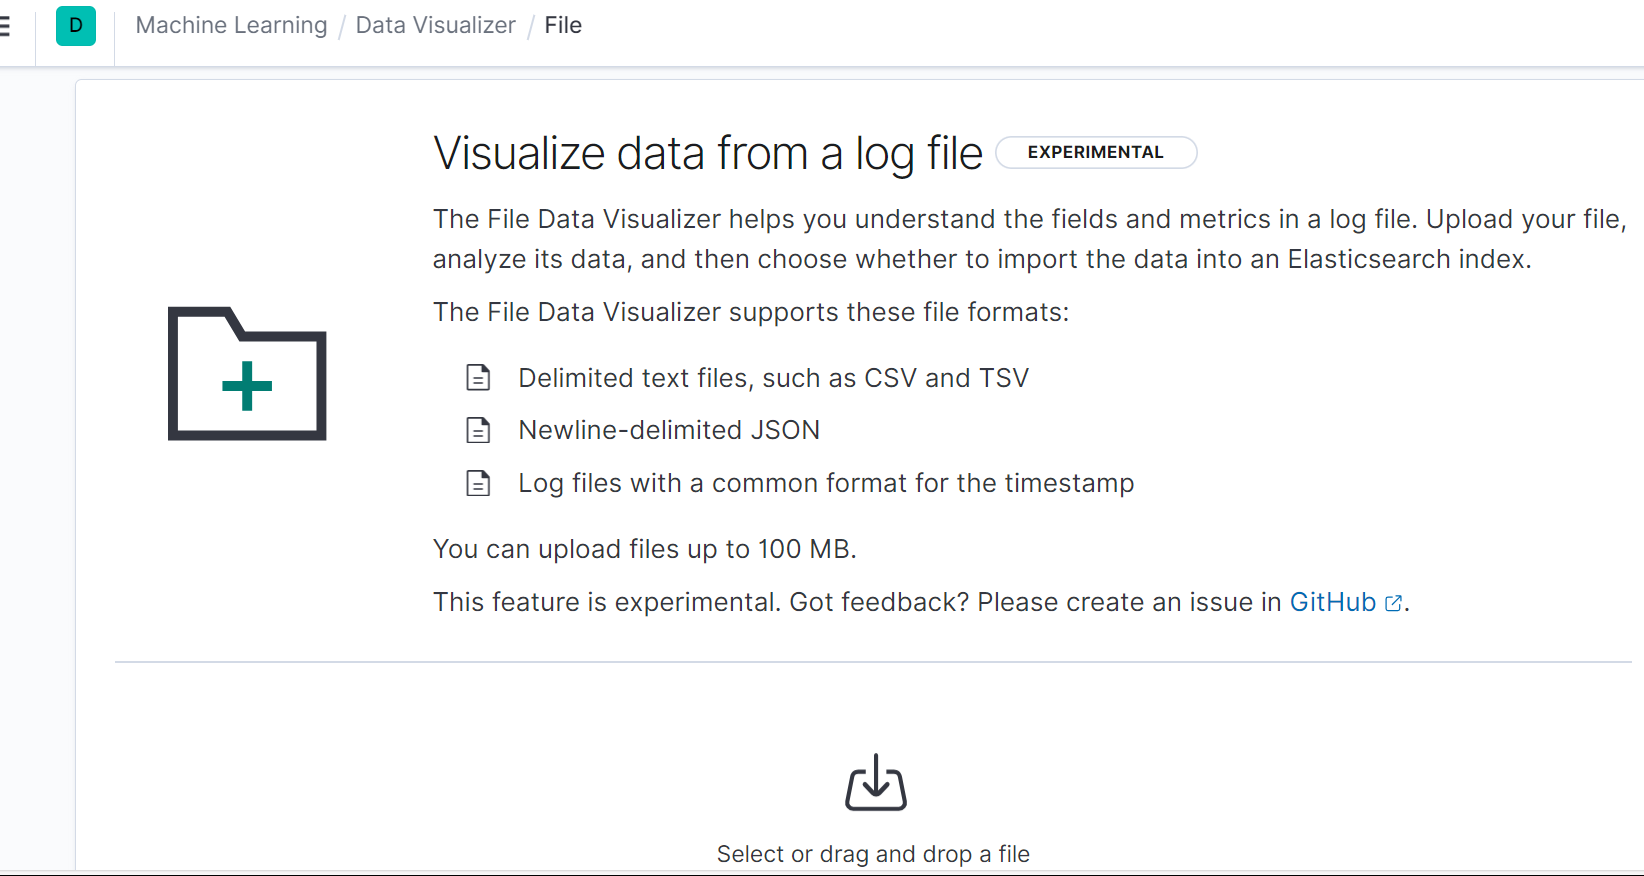
Task: Click the green D space avatar
Action: coord(76,26)
